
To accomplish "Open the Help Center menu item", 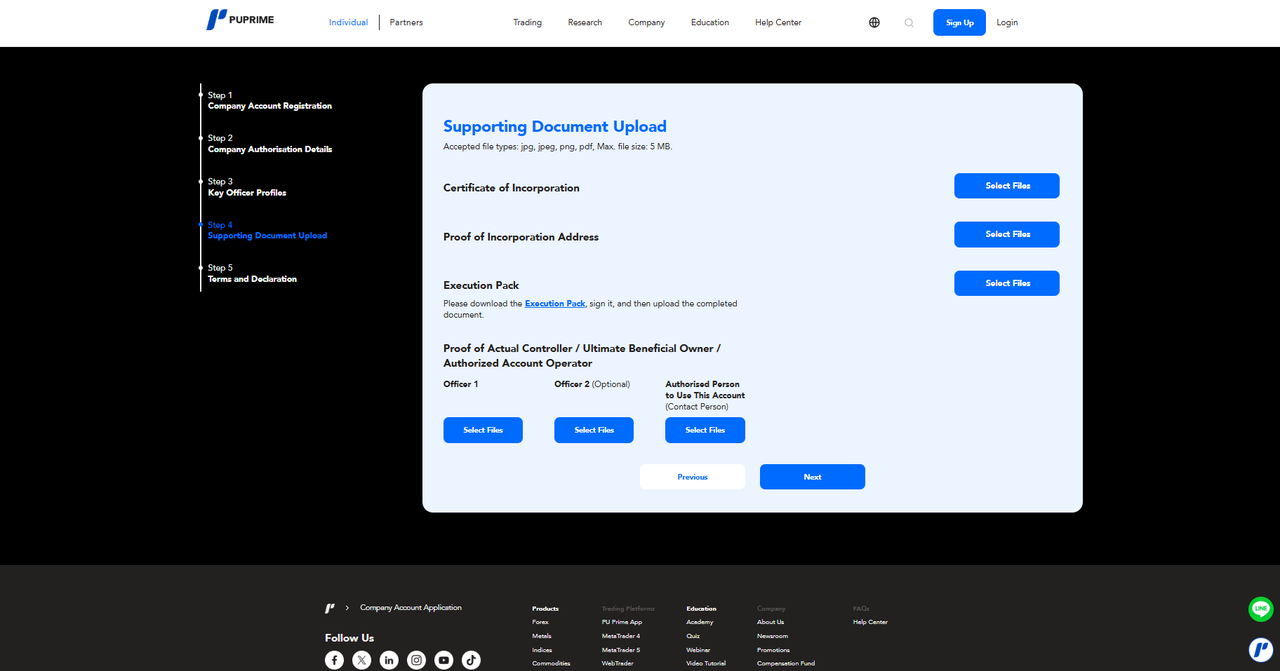I will pos(777,22).
